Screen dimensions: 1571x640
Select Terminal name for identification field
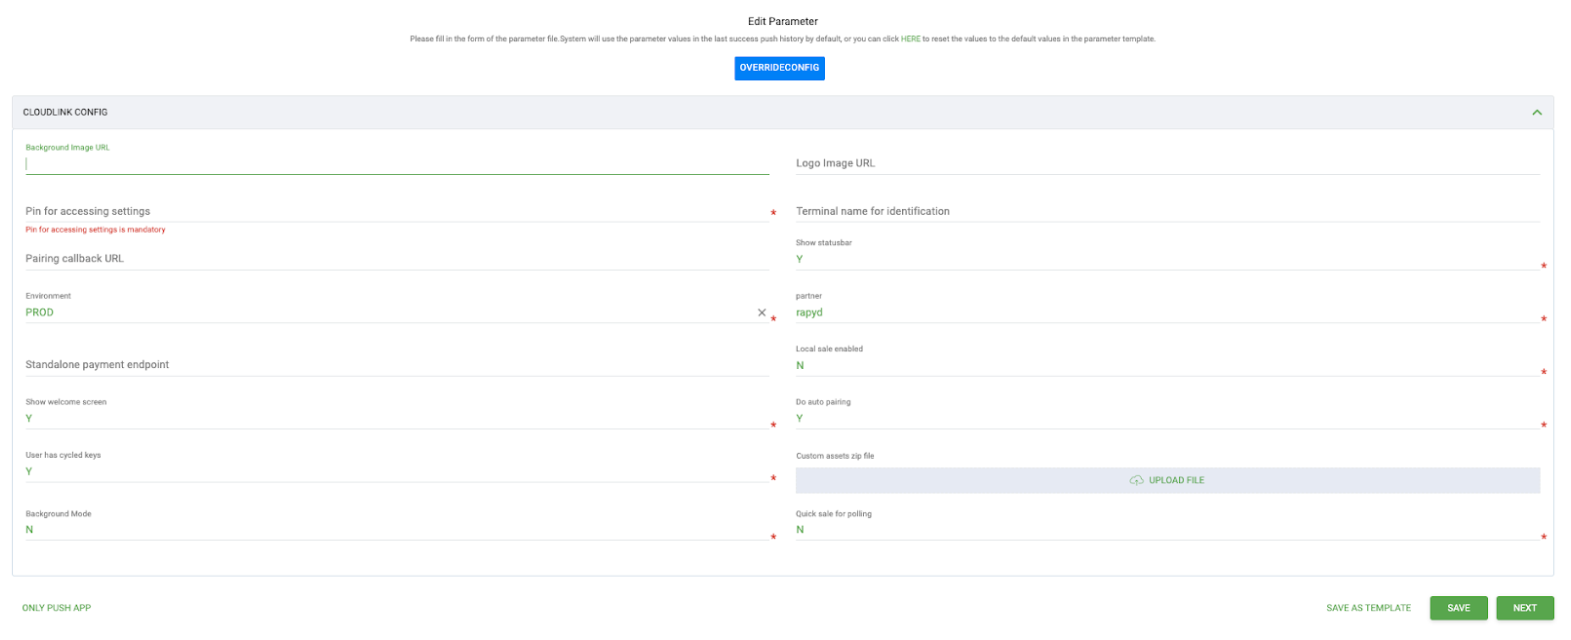click(x=1166, y=211)
